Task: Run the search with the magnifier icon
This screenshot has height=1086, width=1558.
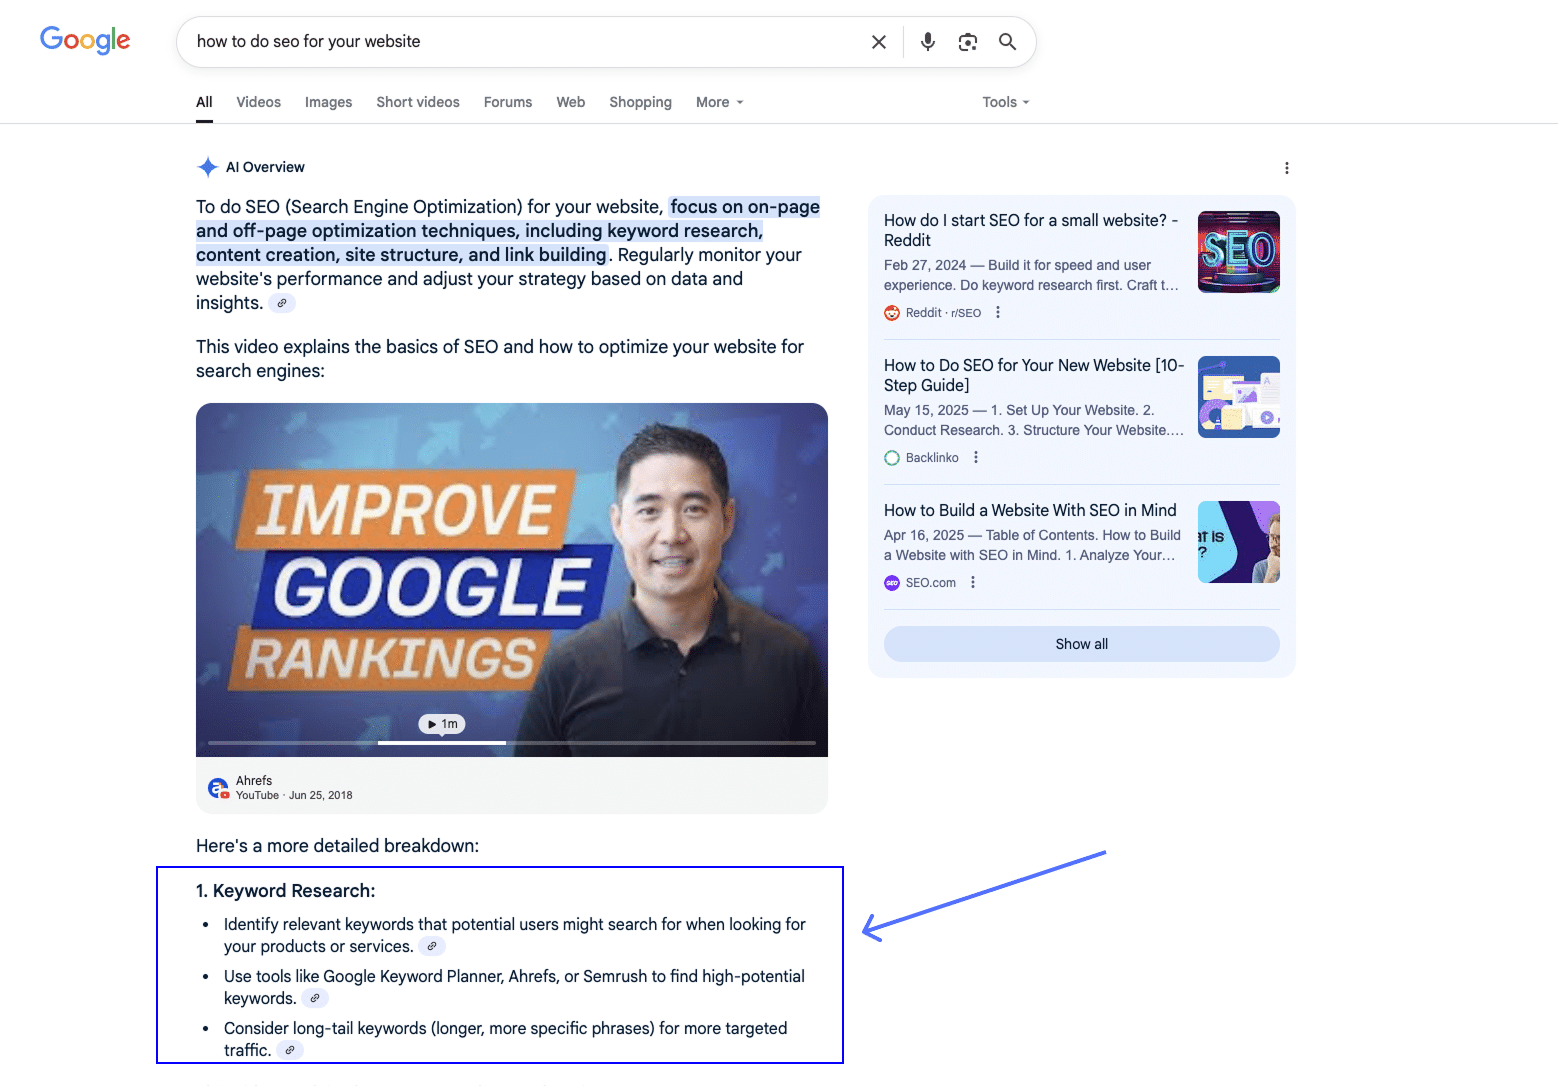Action: point(1007,42)
